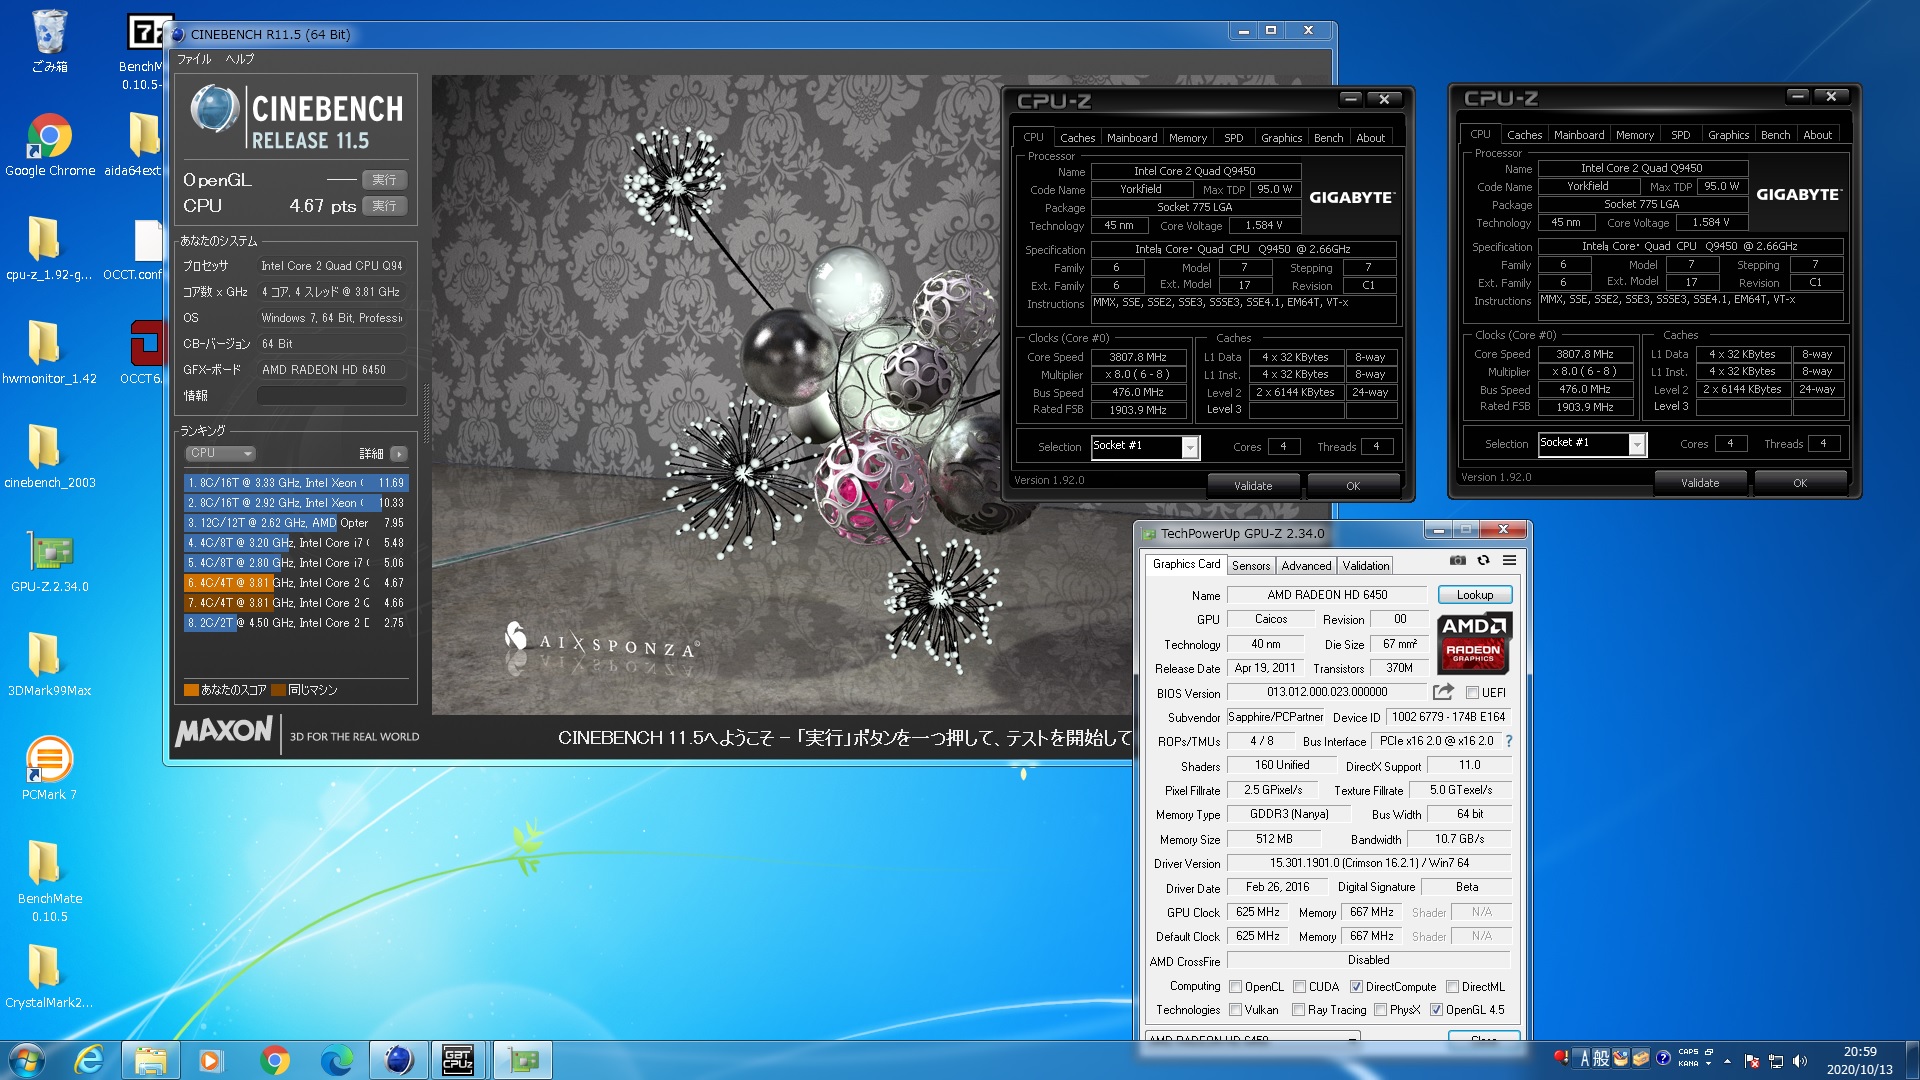
Task: Open the hwmonitor_1.42 folder icon
Action: pyautogui.click(x=49, y=352)
